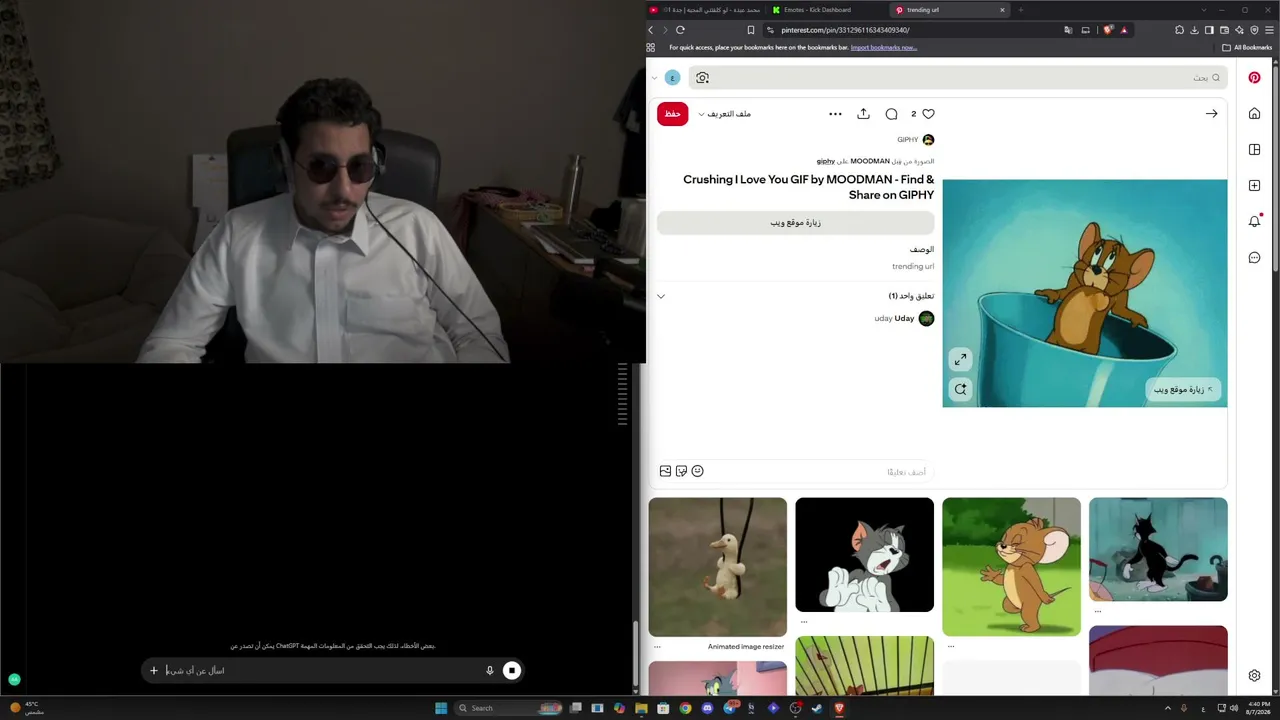The width and height of the screenshot is (1280, 720).
Task: Open the Windows Start menu
Action: coord(441,708)
